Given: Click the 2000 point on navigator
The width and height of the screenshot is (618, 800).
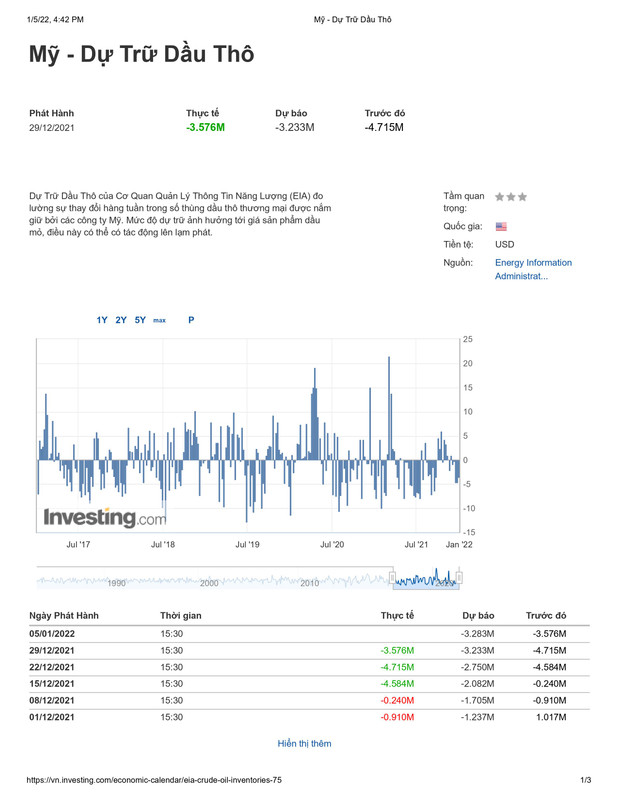Looking at the screenshot, I should pos(209,583).
